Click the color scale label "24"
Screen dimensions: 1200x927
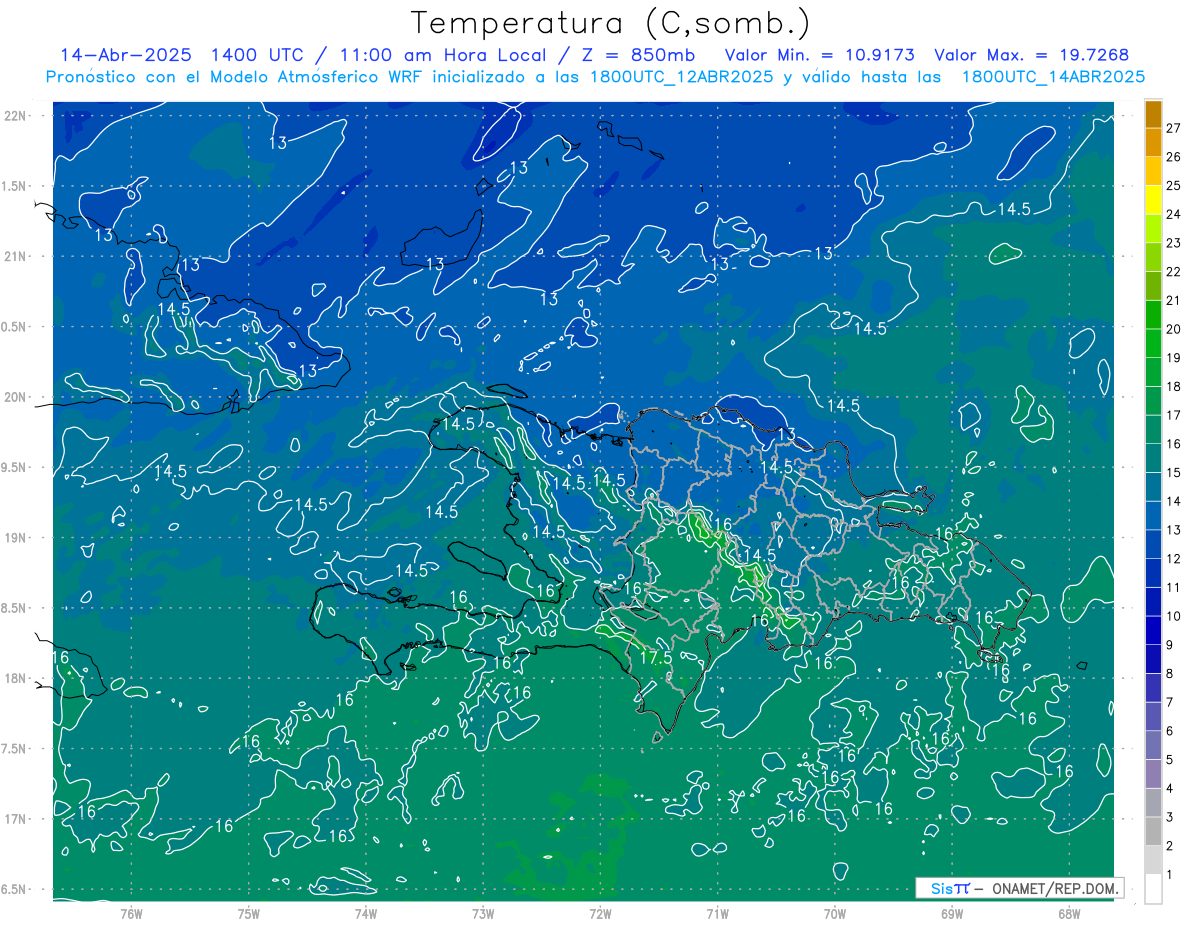1173,214
